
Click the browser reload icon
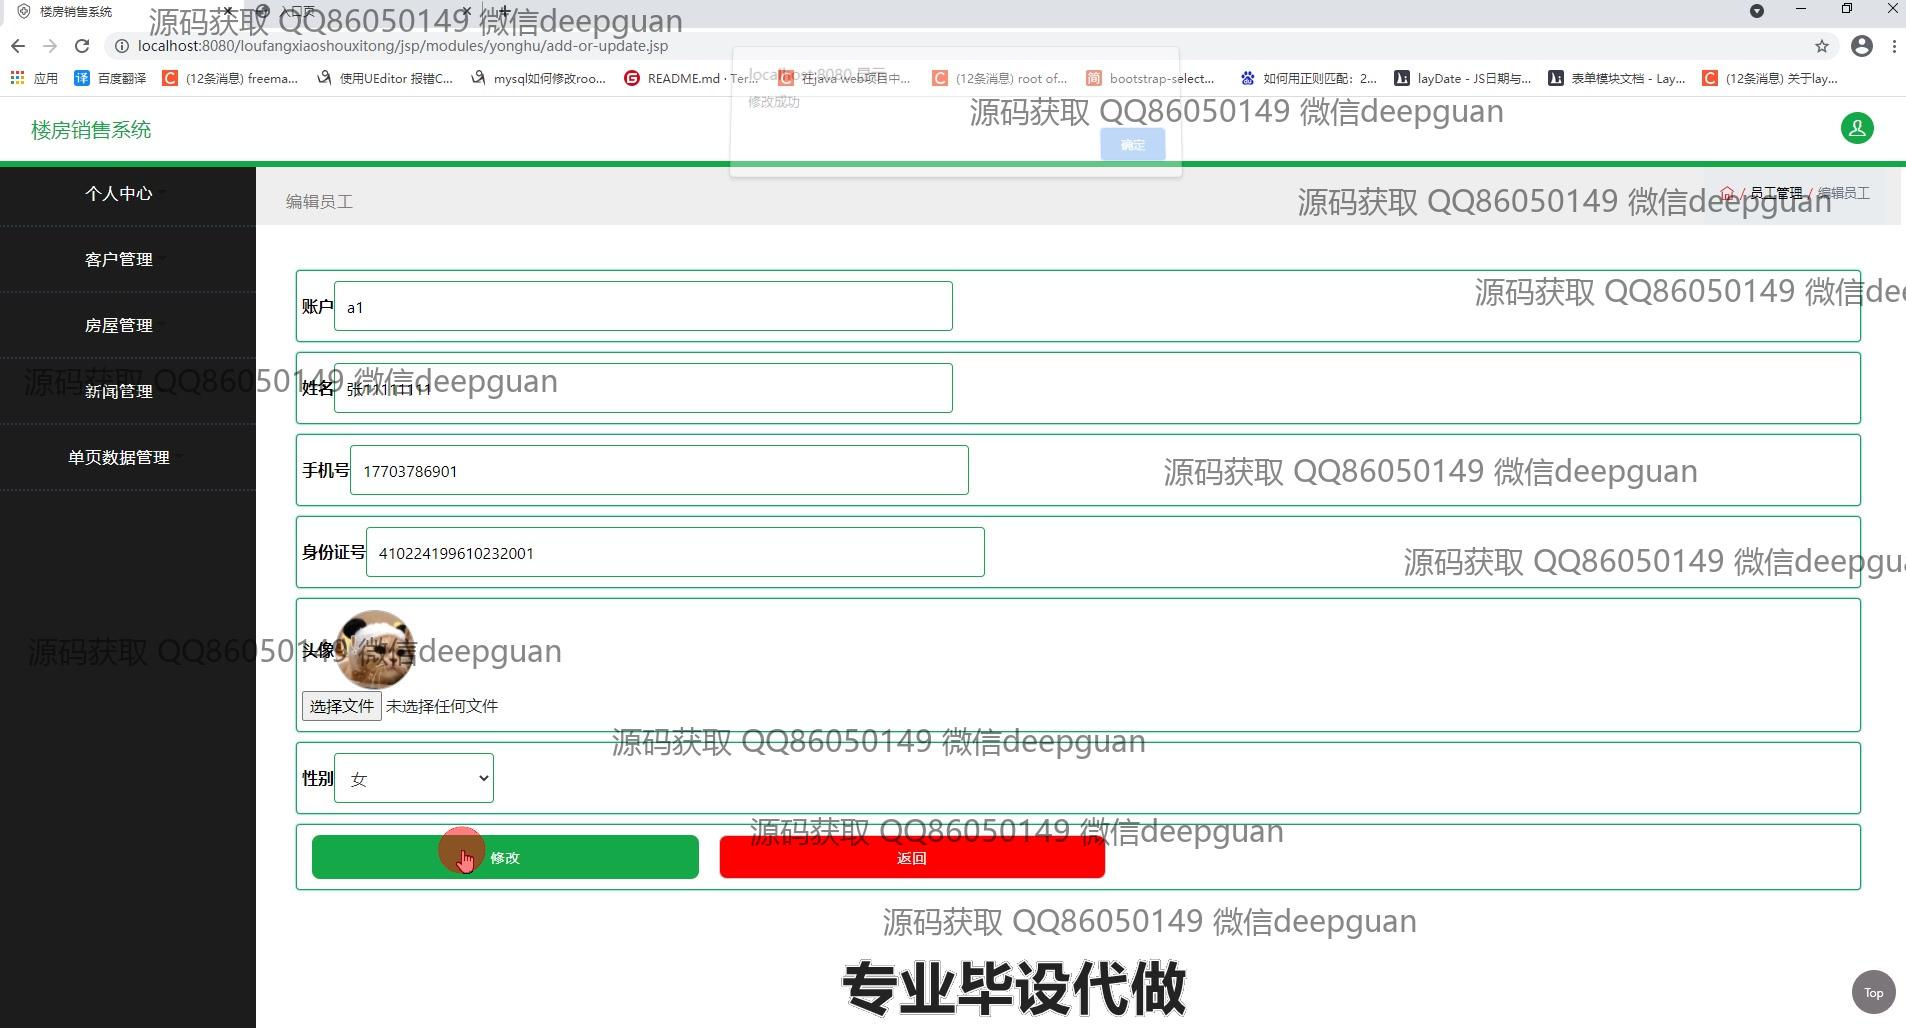coord(82,46)
